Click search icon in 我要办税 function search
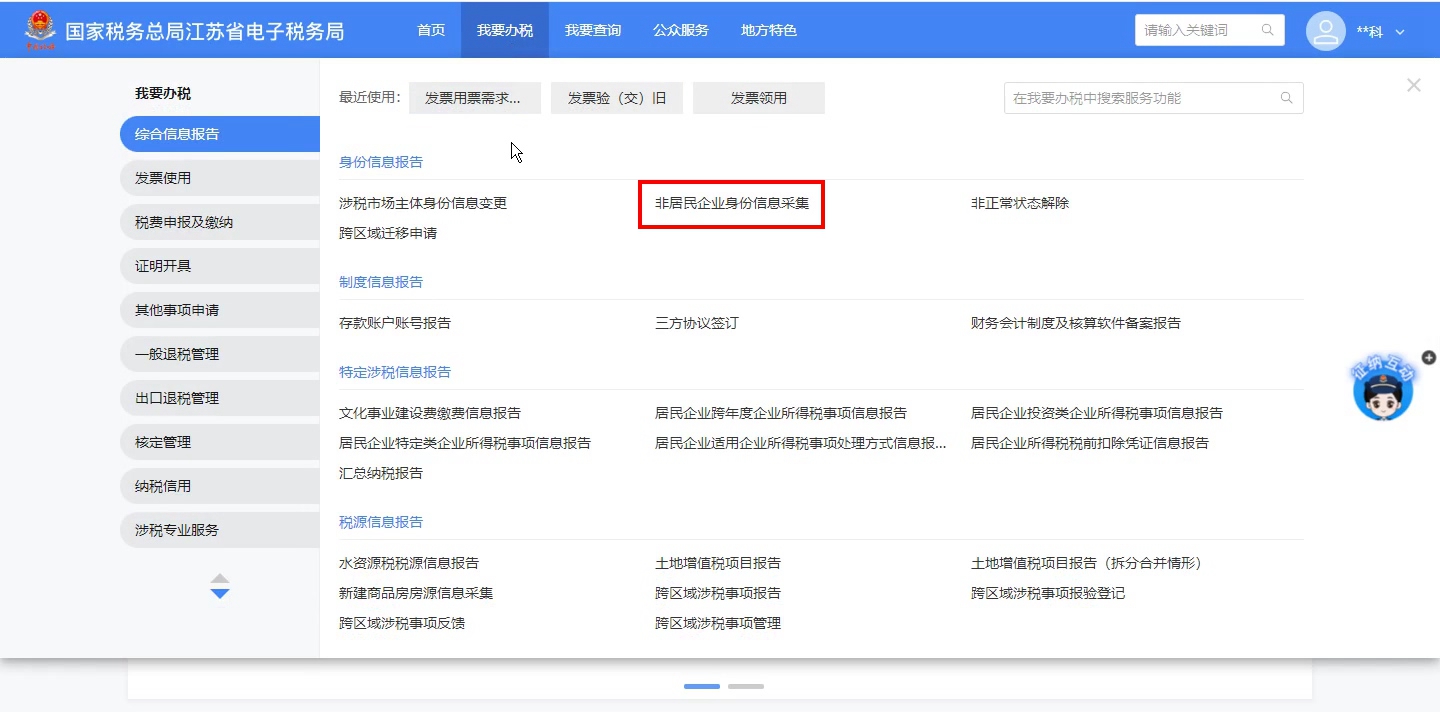 pyautogui.click(x=1287, y=98)
